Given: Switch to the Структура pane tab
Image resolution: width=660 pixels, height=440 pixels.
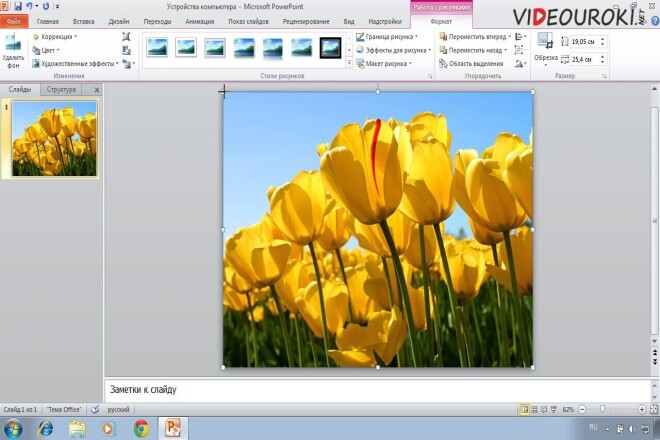Looking at the screenshot, I should click(61, 90).
